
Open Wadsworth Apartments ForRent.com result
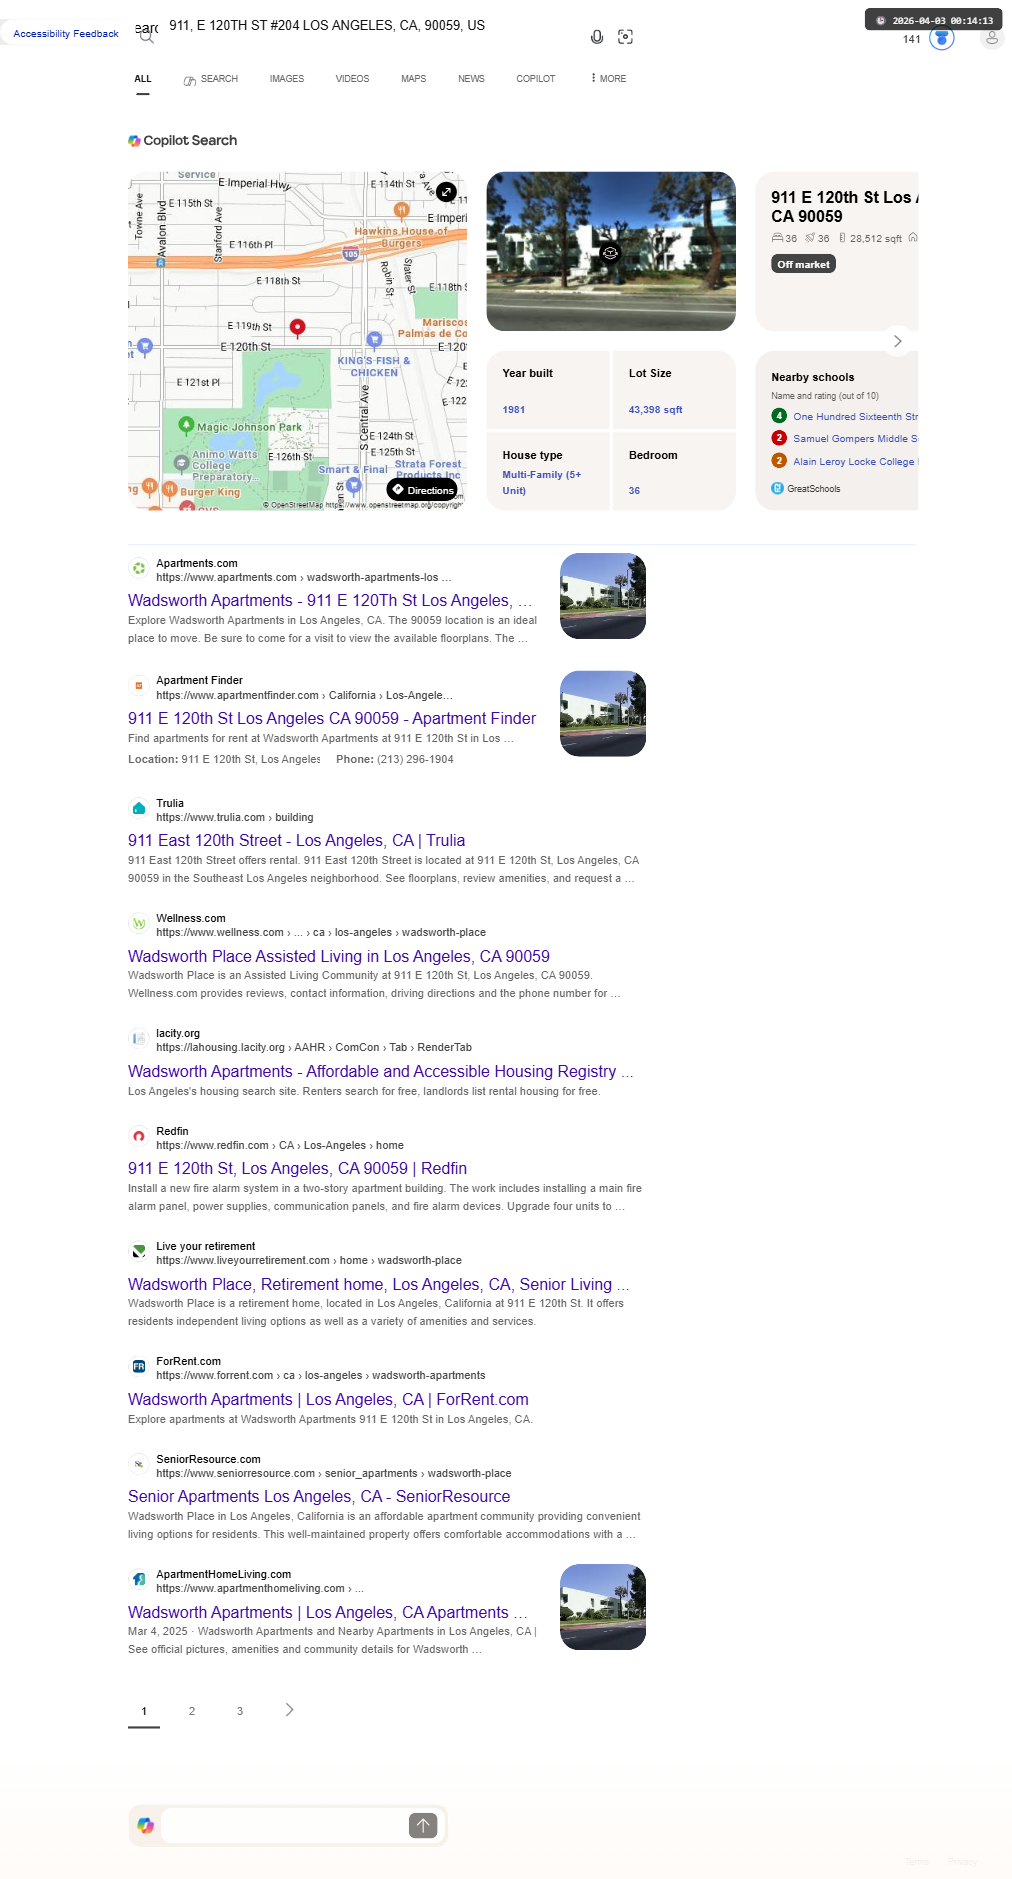329,1399
